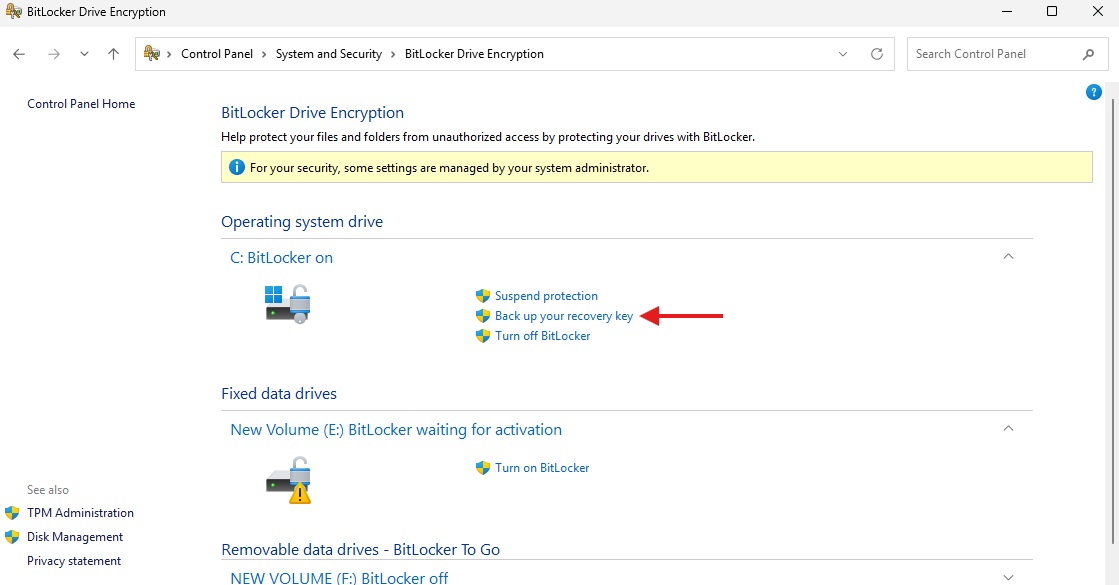Collapse the New Volume (E:) section

[1008, 428]
